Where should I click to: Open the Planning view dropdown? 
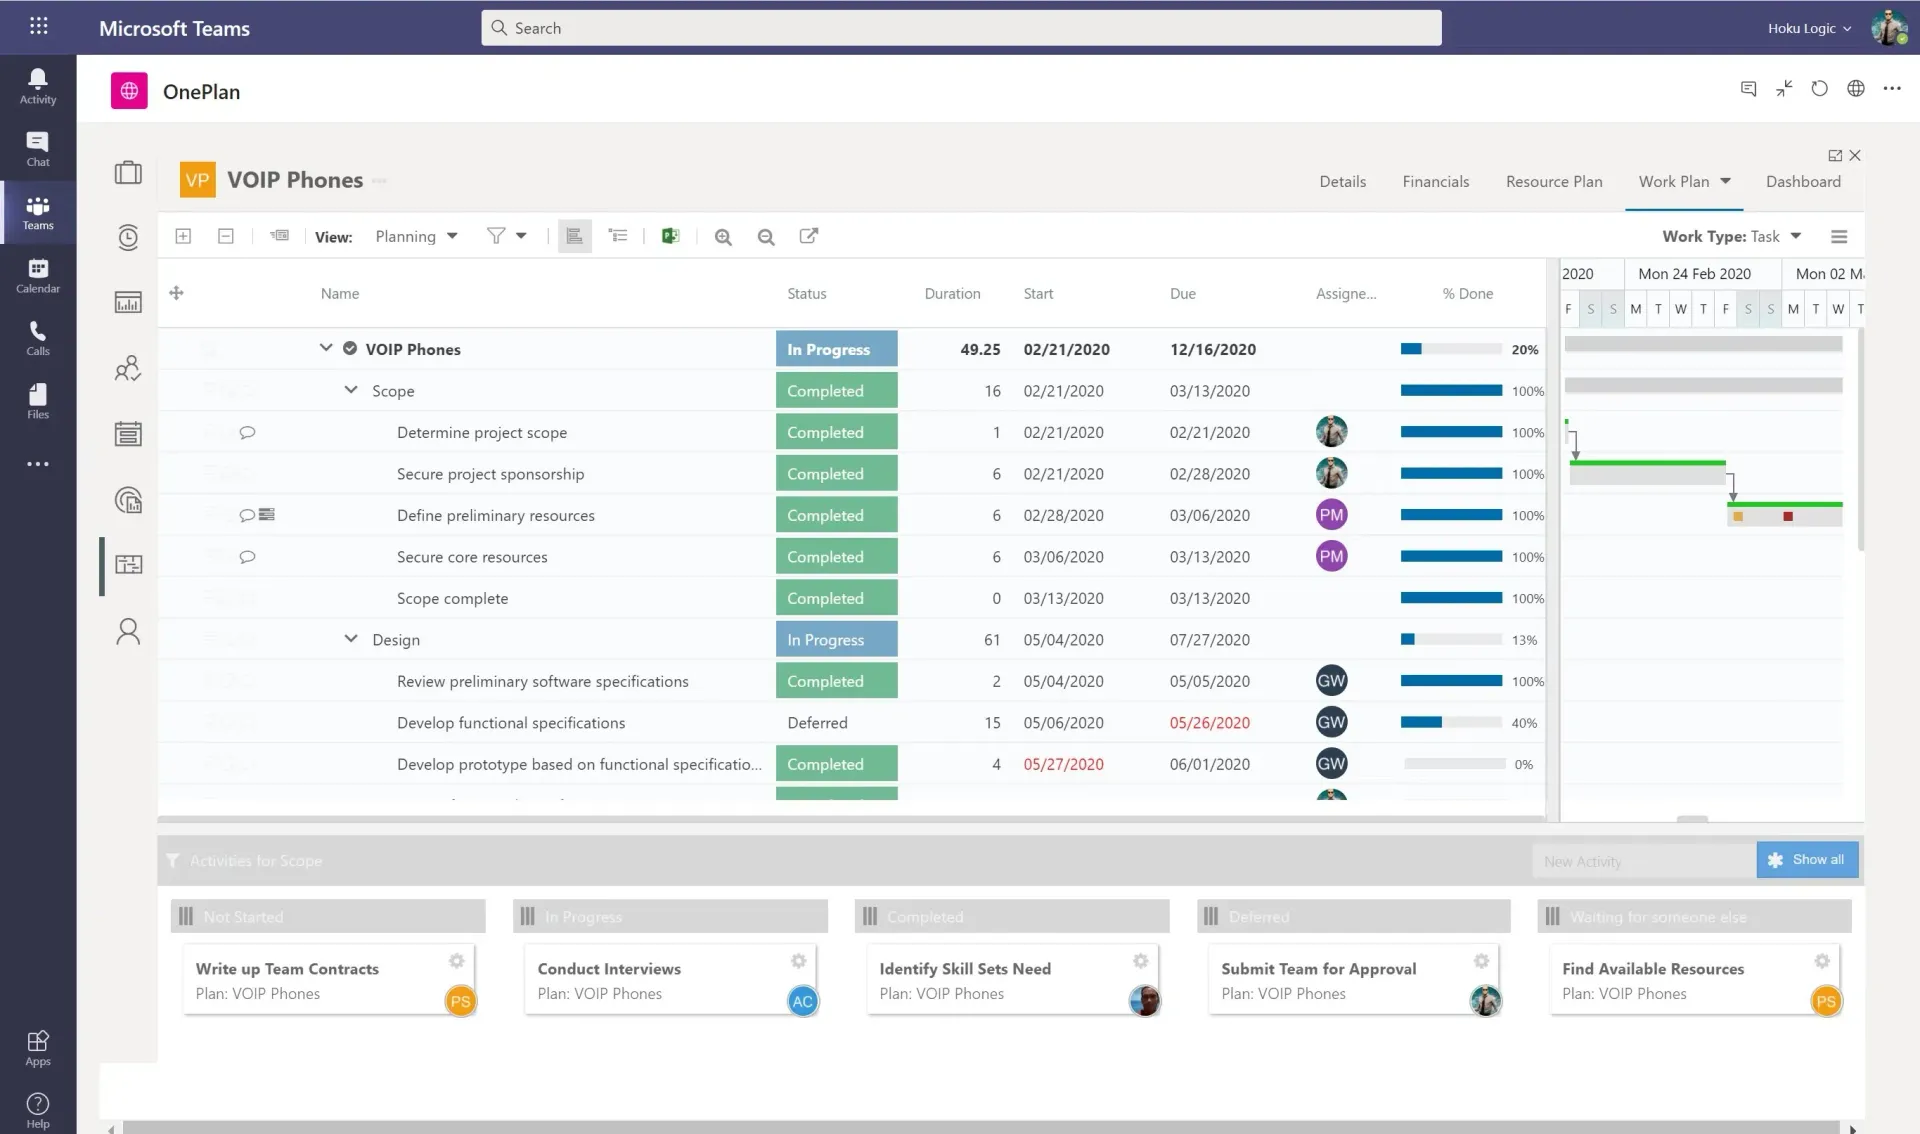[x=416, y=237]
